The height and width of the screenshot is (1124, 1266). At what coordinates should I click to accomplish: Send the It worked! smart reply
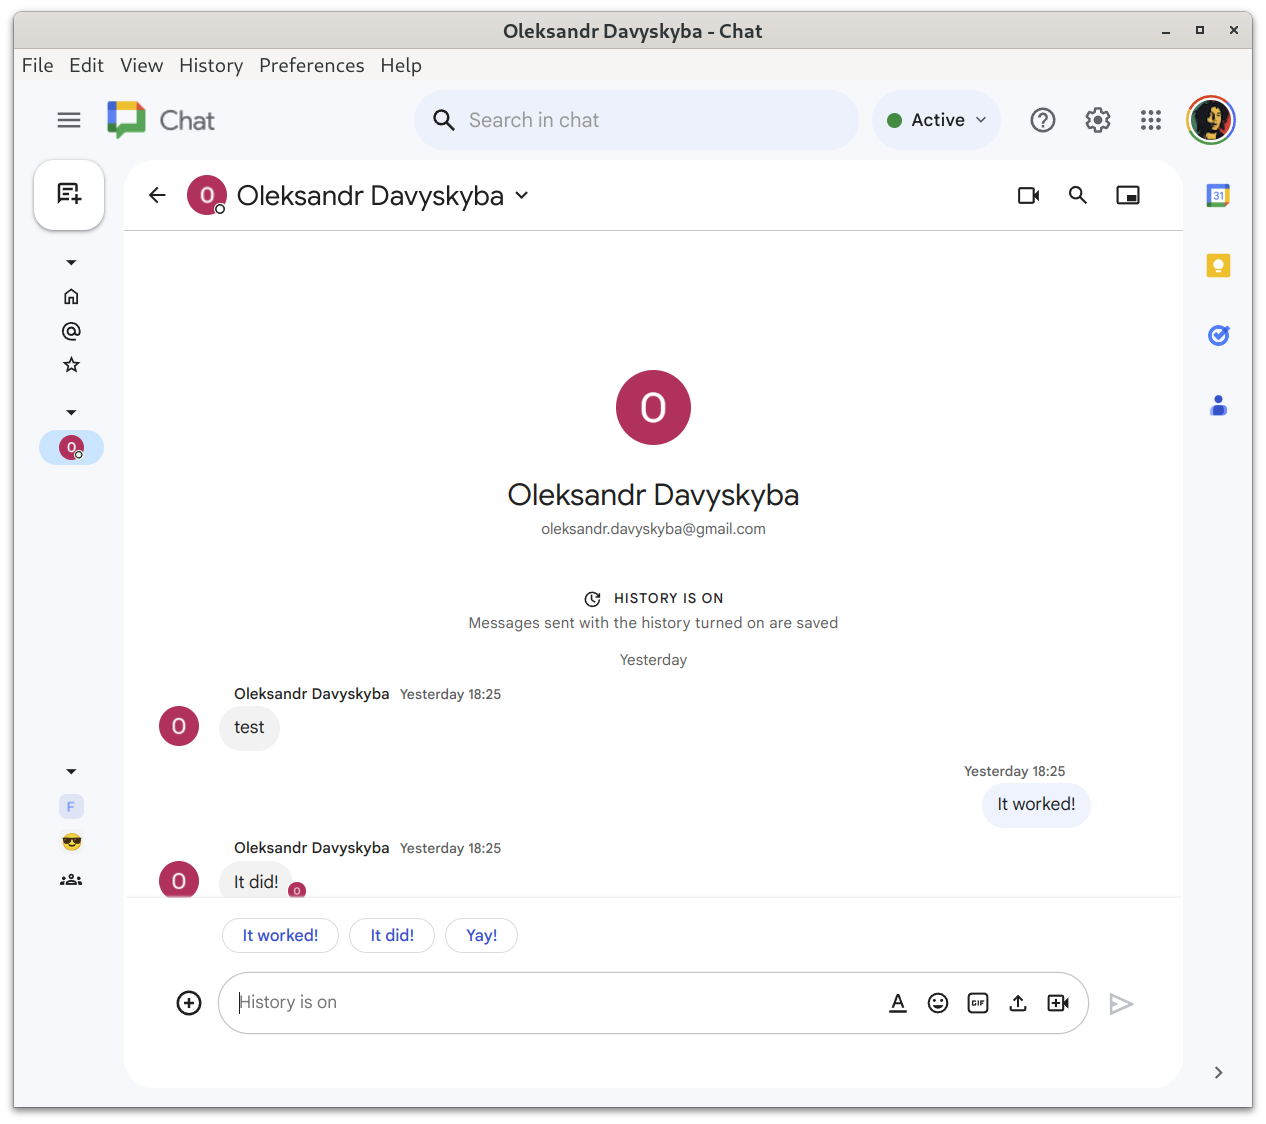coord(280,935)
